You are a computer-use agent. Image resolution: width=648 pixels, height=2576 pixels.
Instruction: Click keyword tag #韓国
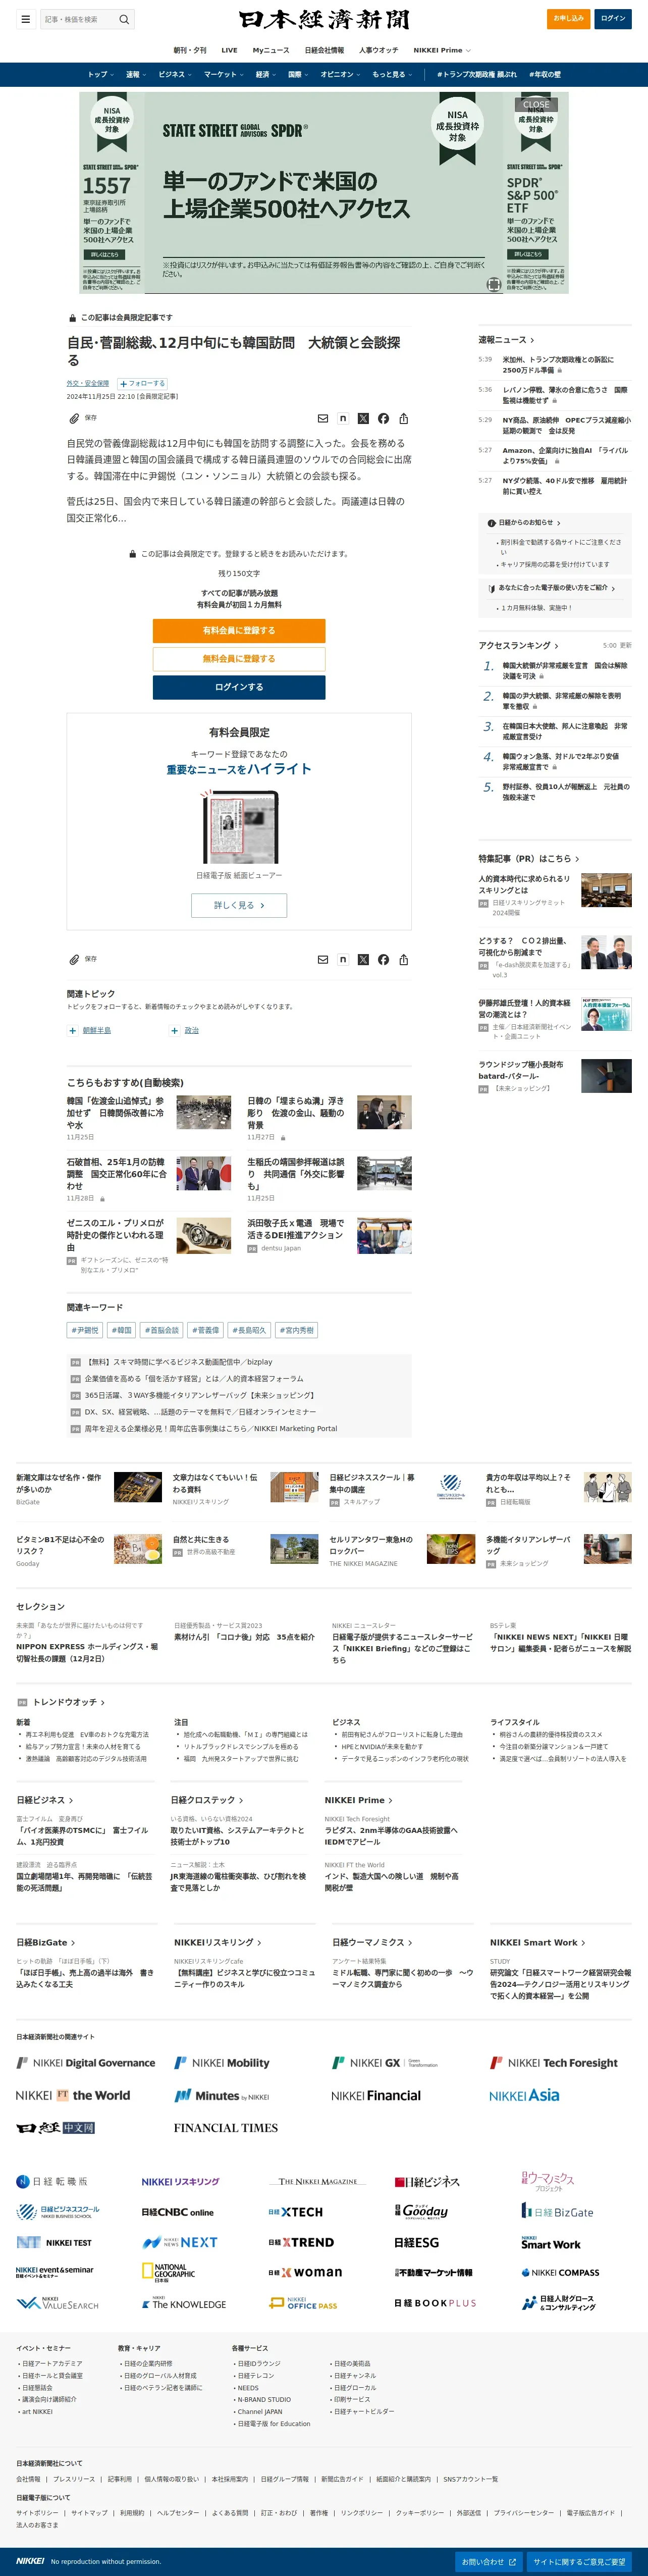pyautogui.click(x=121, y=1330)
